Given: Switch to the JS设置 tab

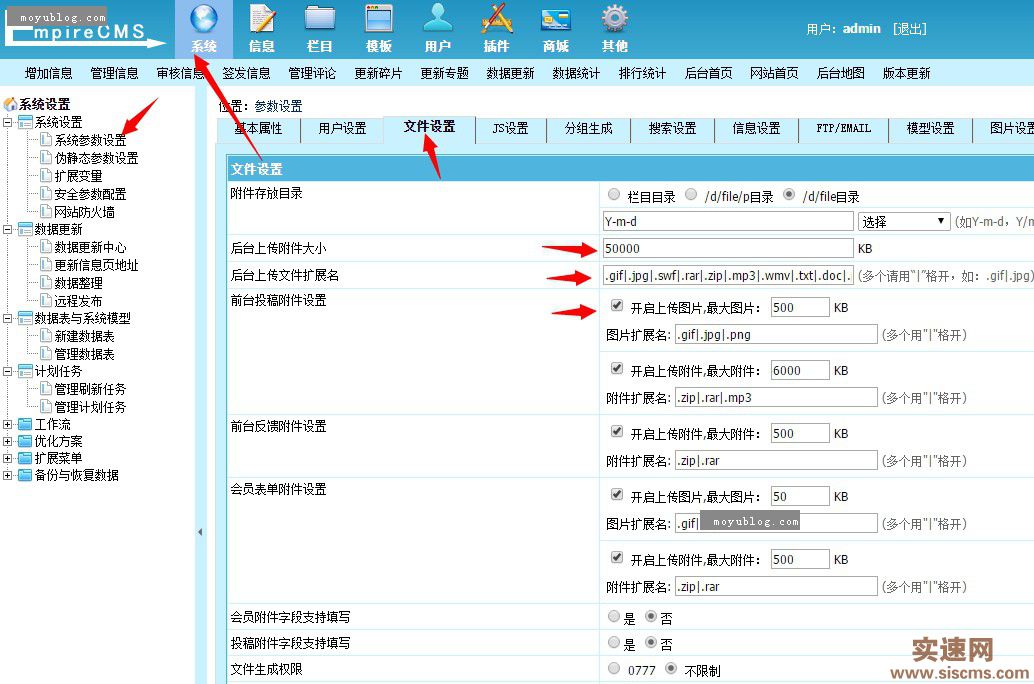Looking at the screenshot, I should tap(510, 129).
